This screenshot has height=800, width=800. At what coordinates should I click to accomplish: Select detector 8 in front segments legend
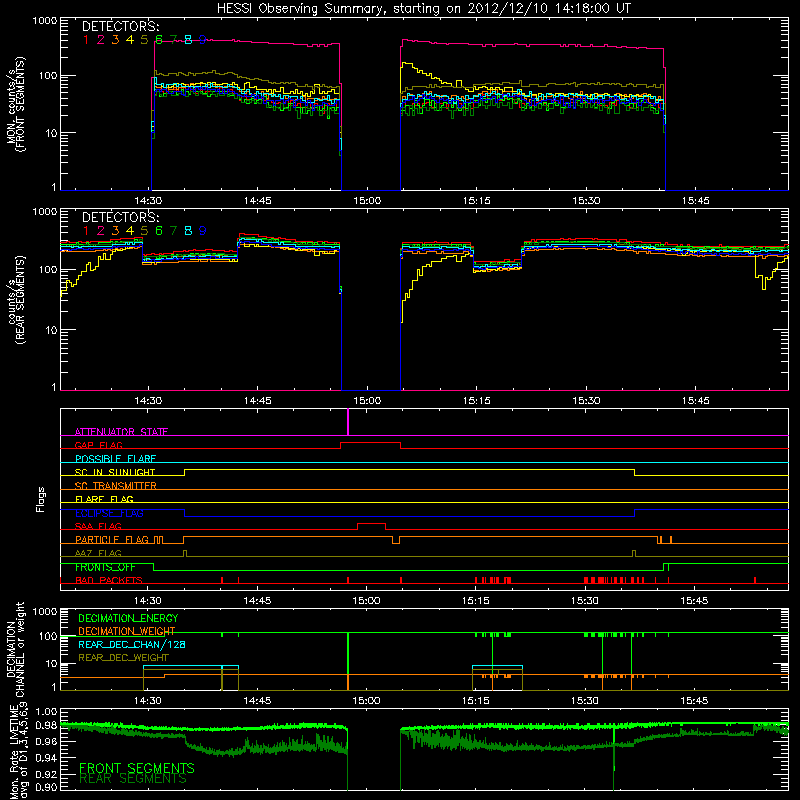tap(188, 40)
